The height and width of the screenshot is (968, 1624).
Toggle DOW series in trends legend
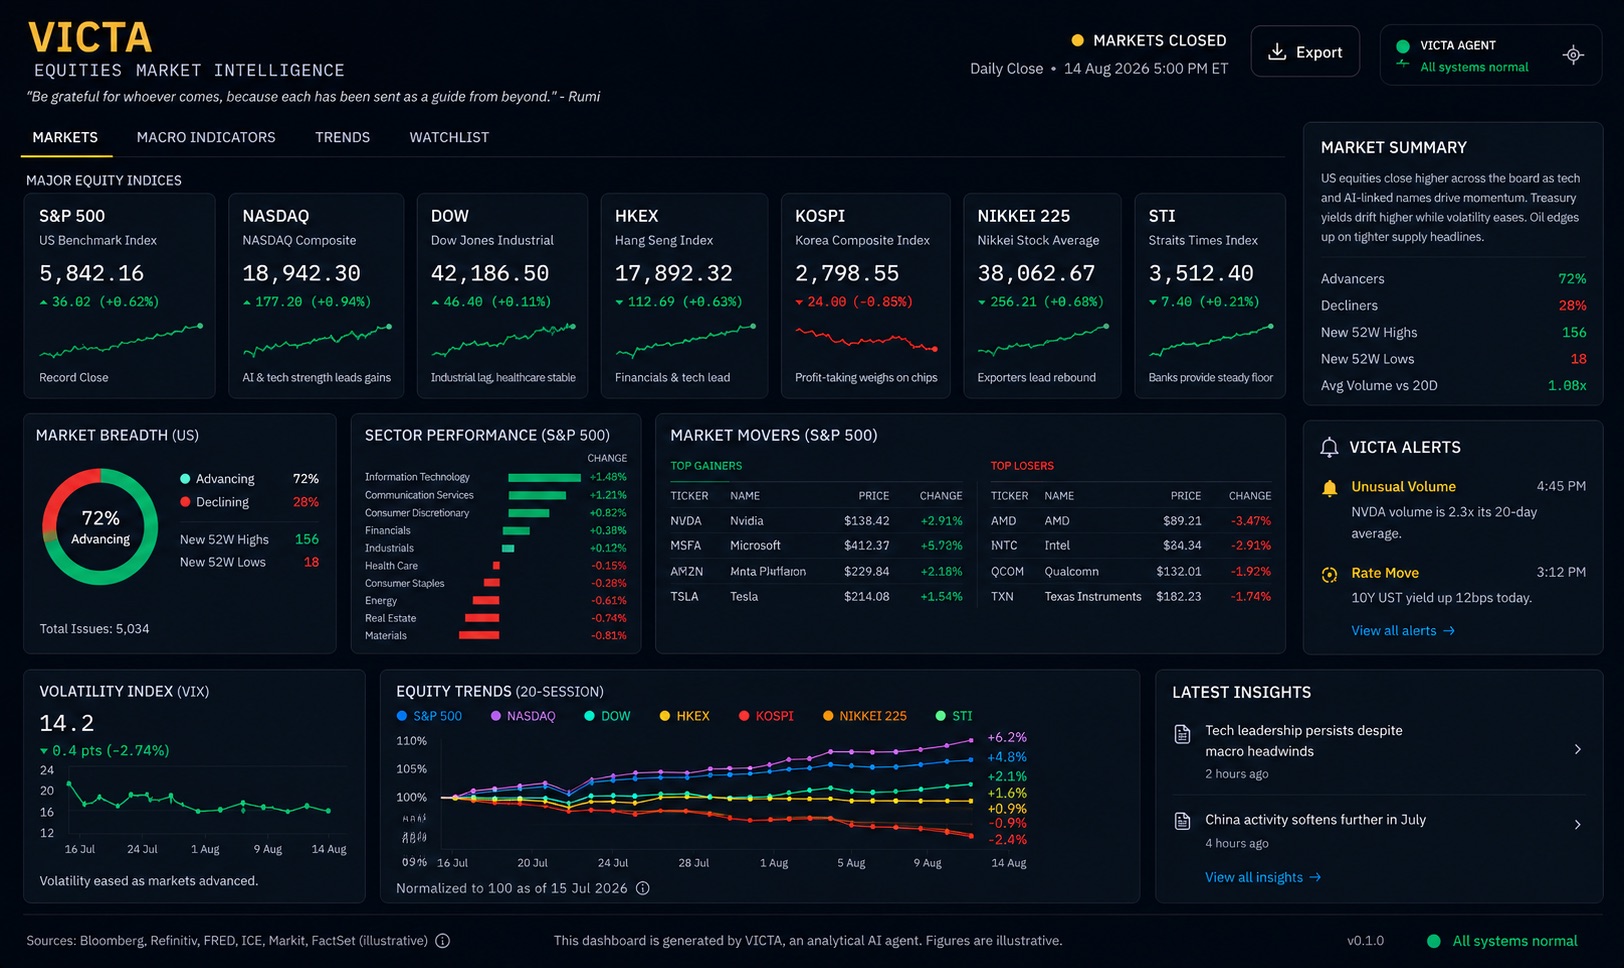pos(607,716)
